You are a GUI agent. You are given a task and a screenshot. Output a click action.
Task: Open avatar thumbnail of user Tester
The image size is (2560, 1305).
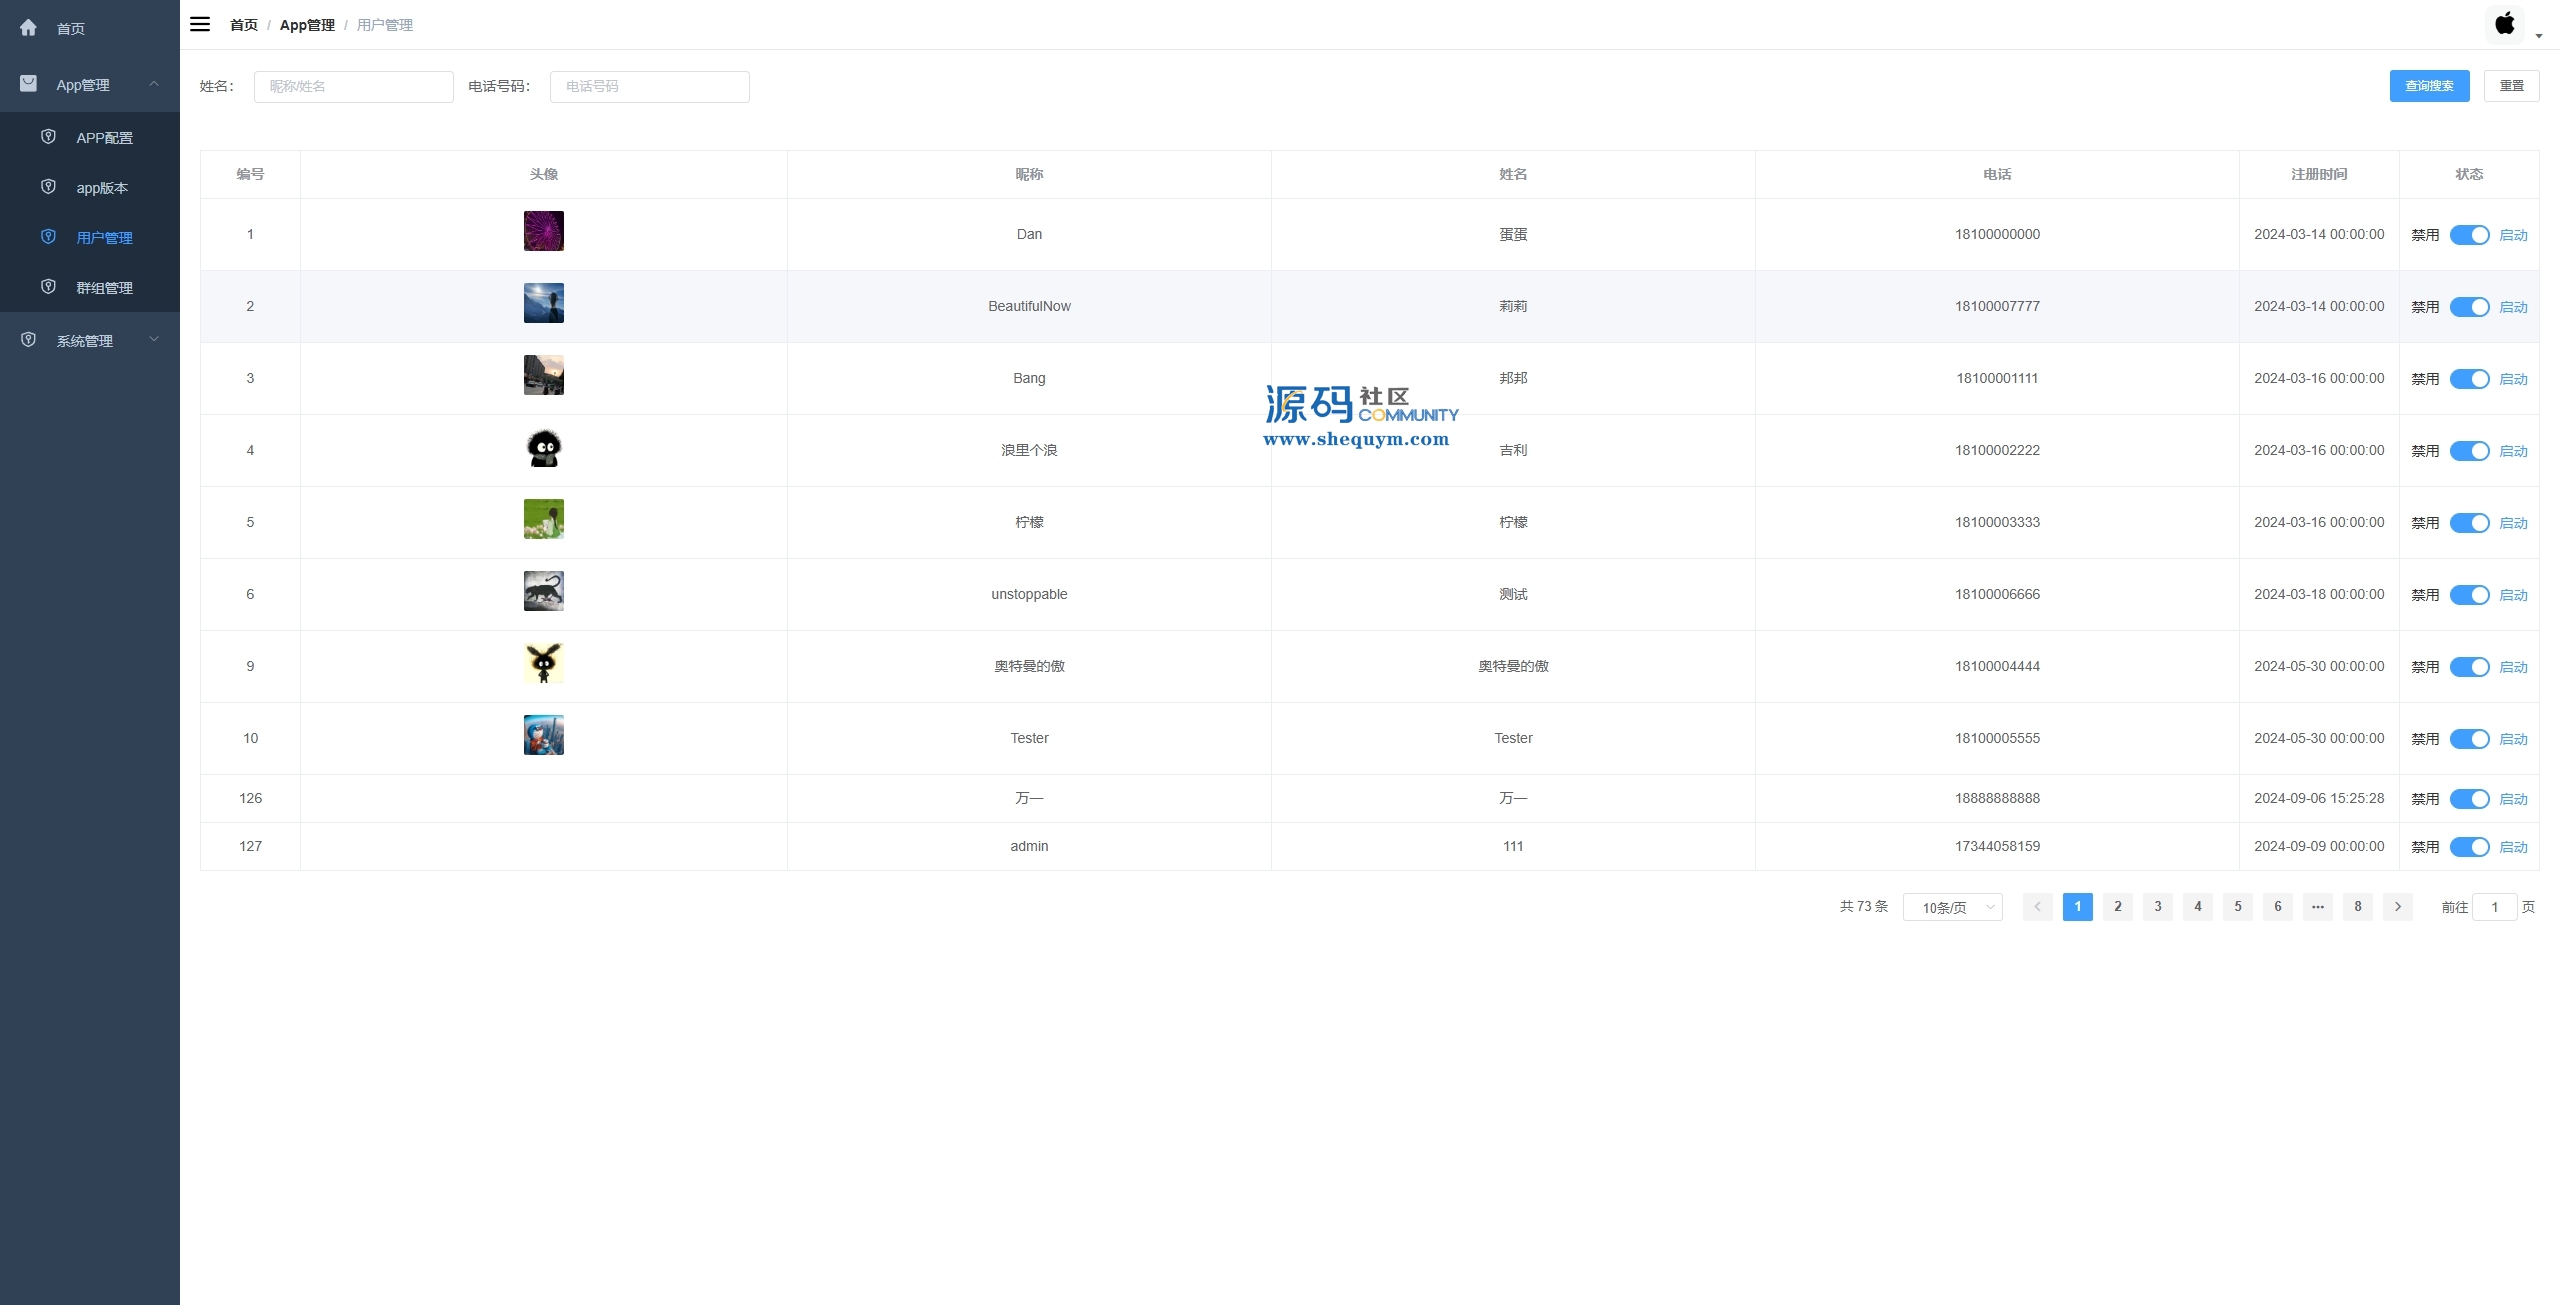[x=544, y=735]
